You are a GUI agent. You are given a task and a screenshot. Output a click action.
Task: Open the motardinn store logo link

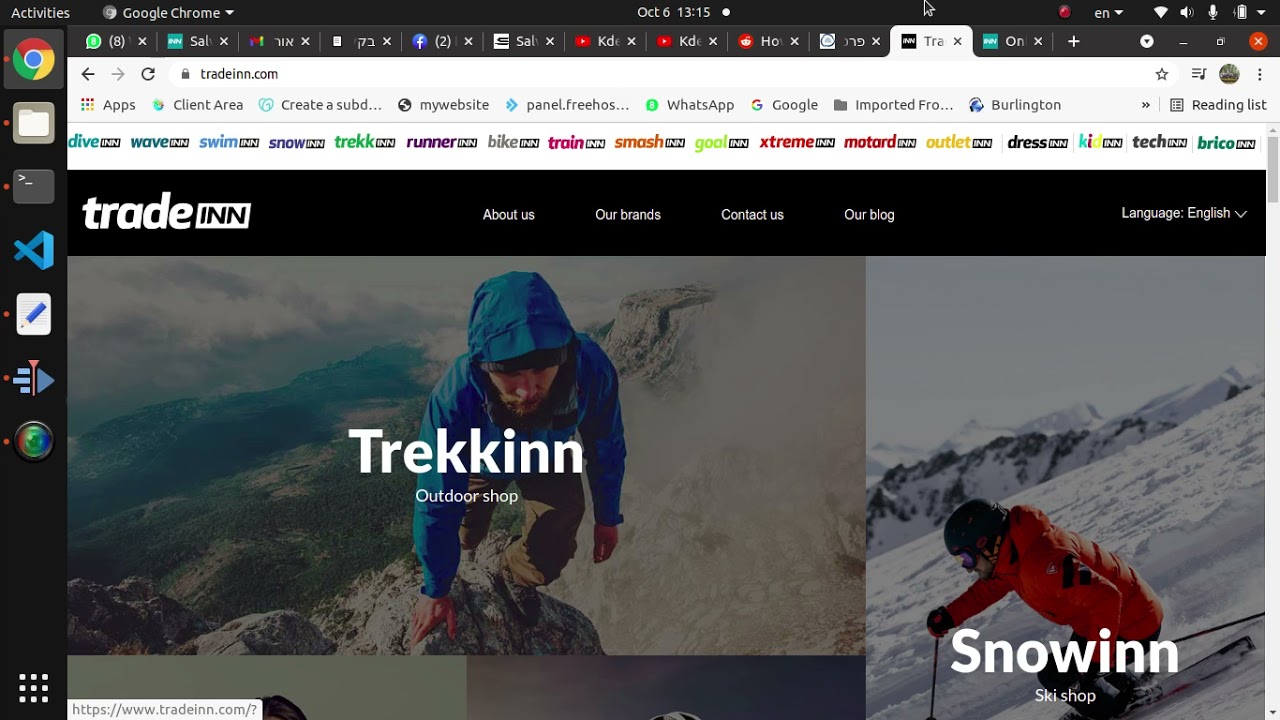coord(880,143)
